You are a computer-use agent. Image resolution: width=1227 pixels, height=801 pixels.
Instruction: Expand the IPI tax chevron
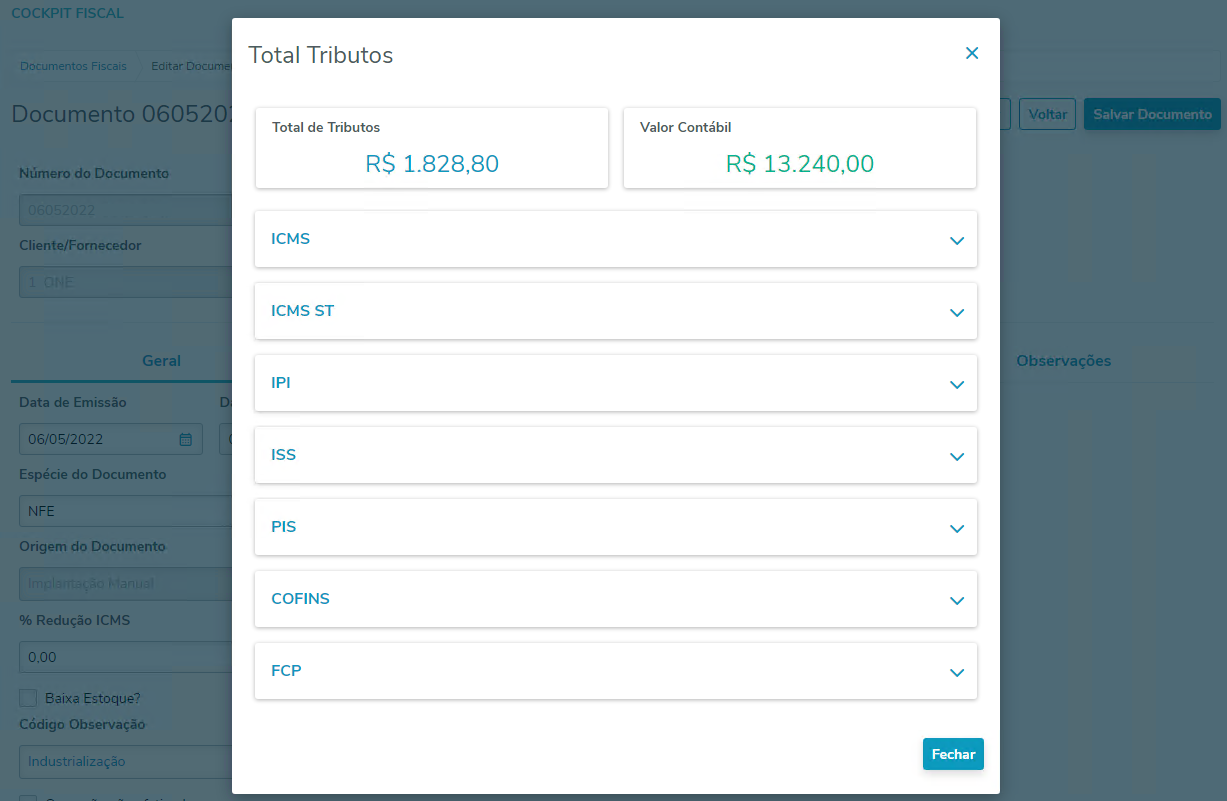pyautogui.click(x=956, y=384)
